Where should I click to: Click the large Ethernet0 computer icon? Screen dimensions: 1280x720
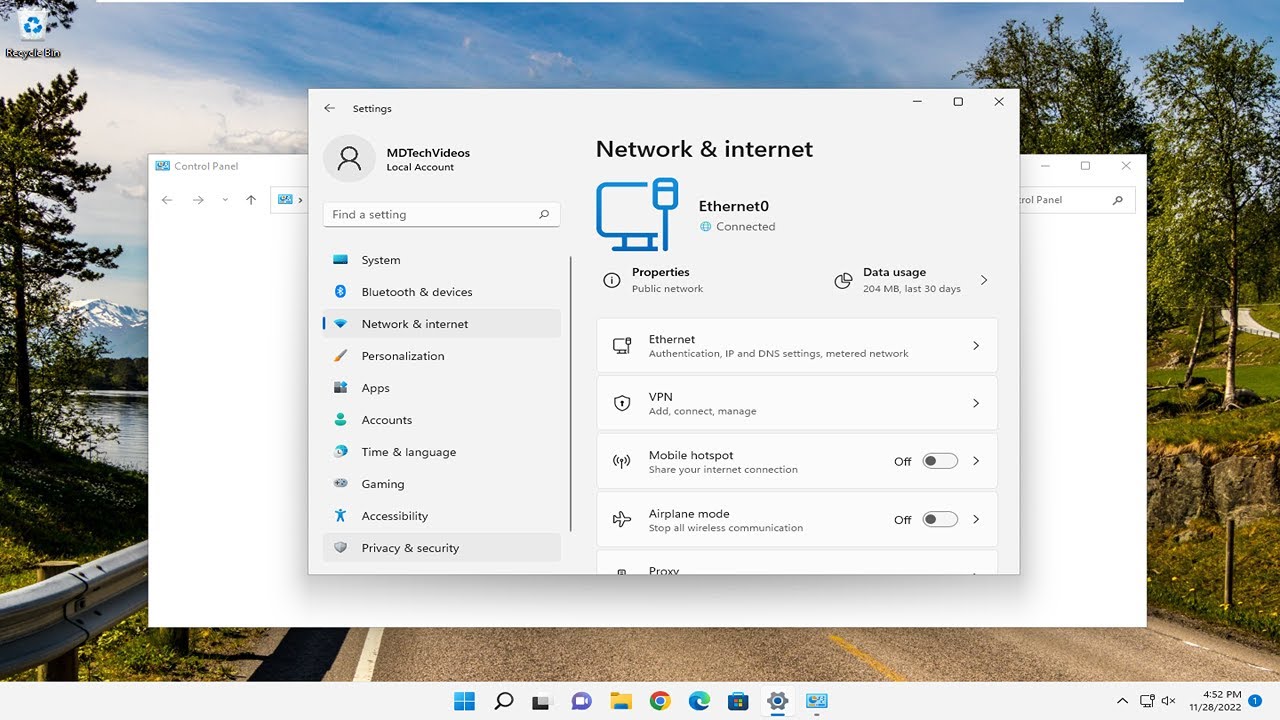click(637, 214)
